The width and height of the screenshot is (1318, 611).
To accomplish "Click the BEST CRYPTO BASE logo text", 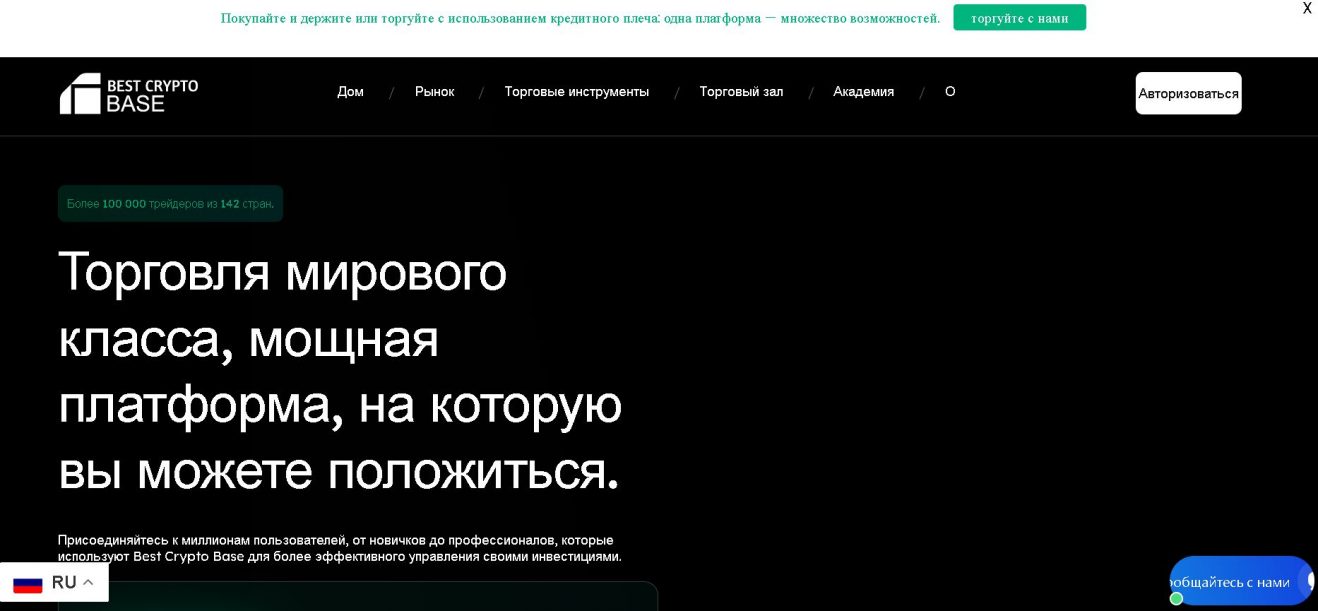I will click(x=152, y=95).
